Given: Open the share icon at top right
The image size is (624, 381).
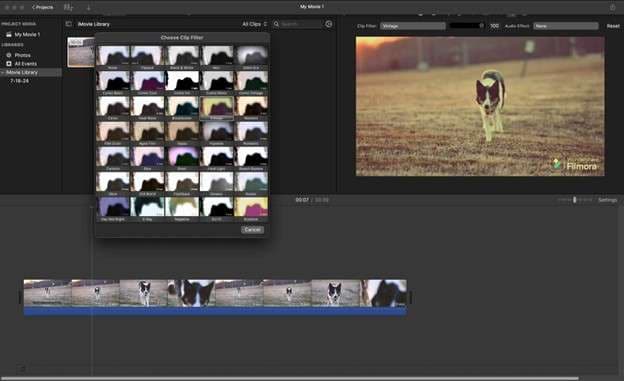Looking at the screenshot, I should (612, 7).
